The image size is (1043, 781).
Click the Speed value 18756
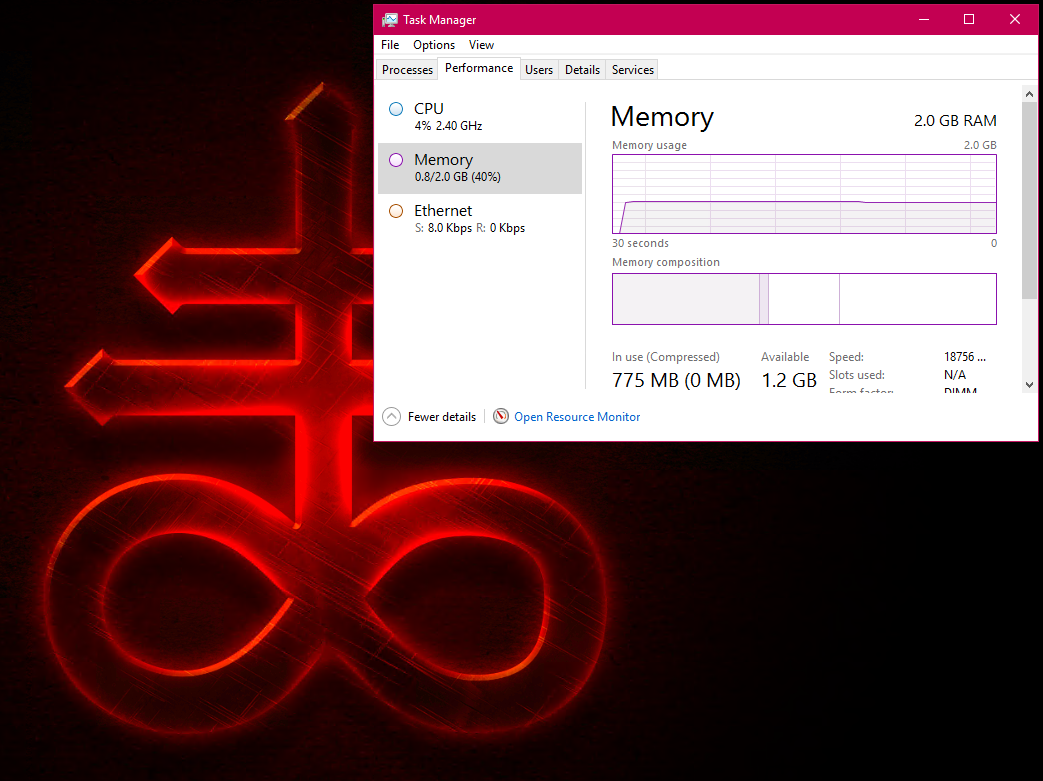(965, 357)
